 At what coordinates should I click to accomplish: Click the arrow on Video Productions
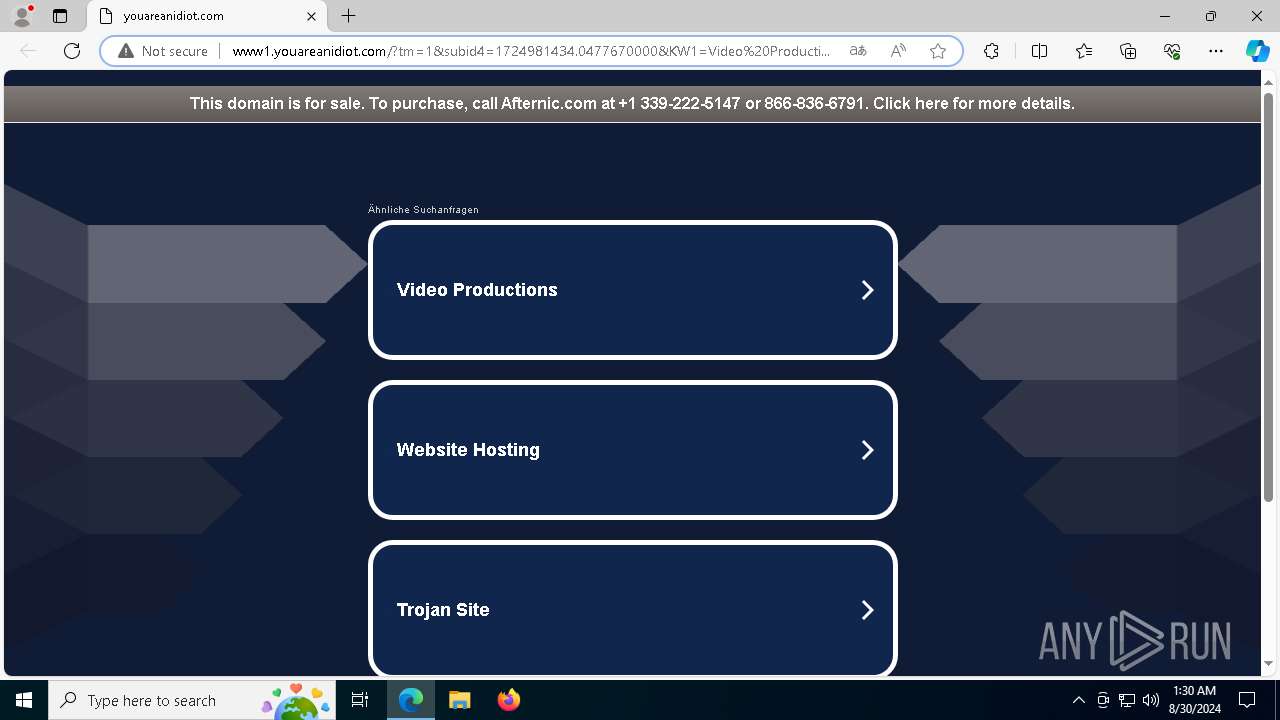tap(867, 290)
